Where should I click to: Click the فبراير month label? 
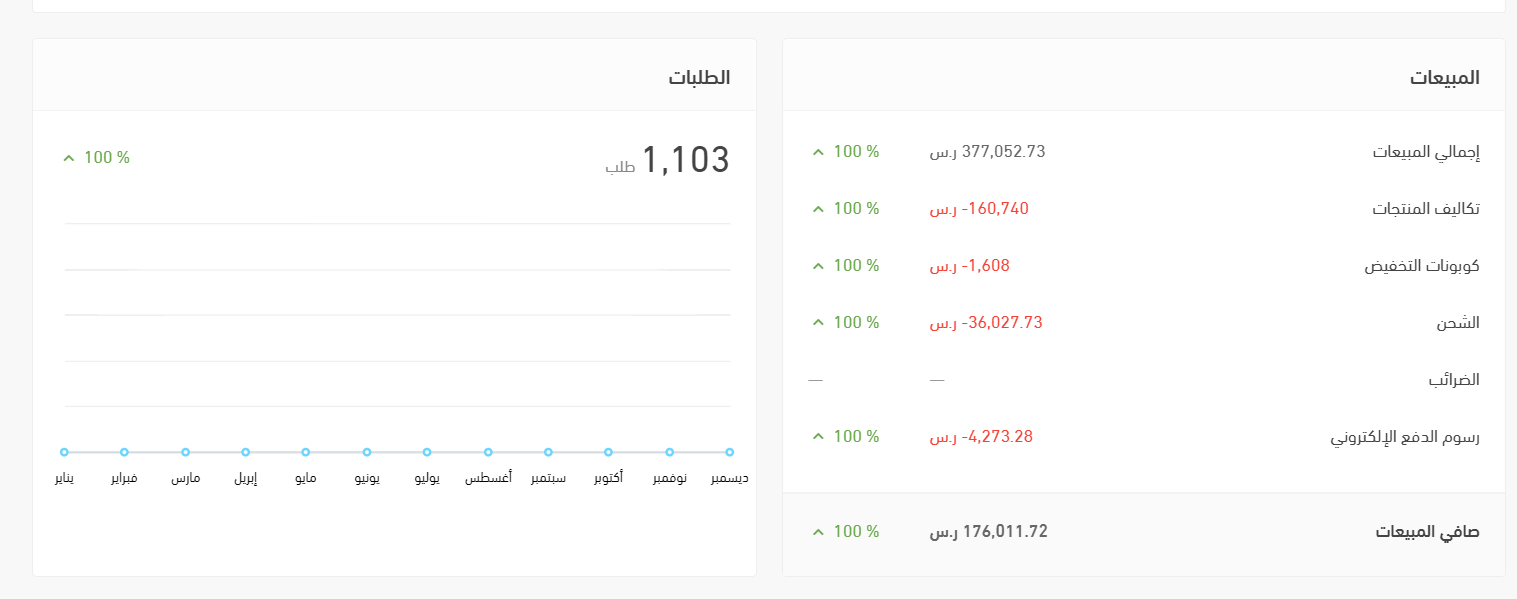124,479
